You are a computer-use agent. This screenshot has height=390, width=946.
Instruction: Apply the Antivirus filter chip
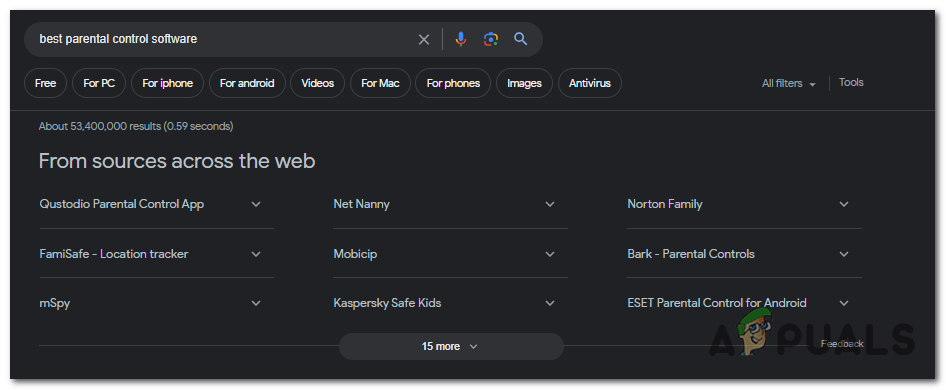point(590,83)
